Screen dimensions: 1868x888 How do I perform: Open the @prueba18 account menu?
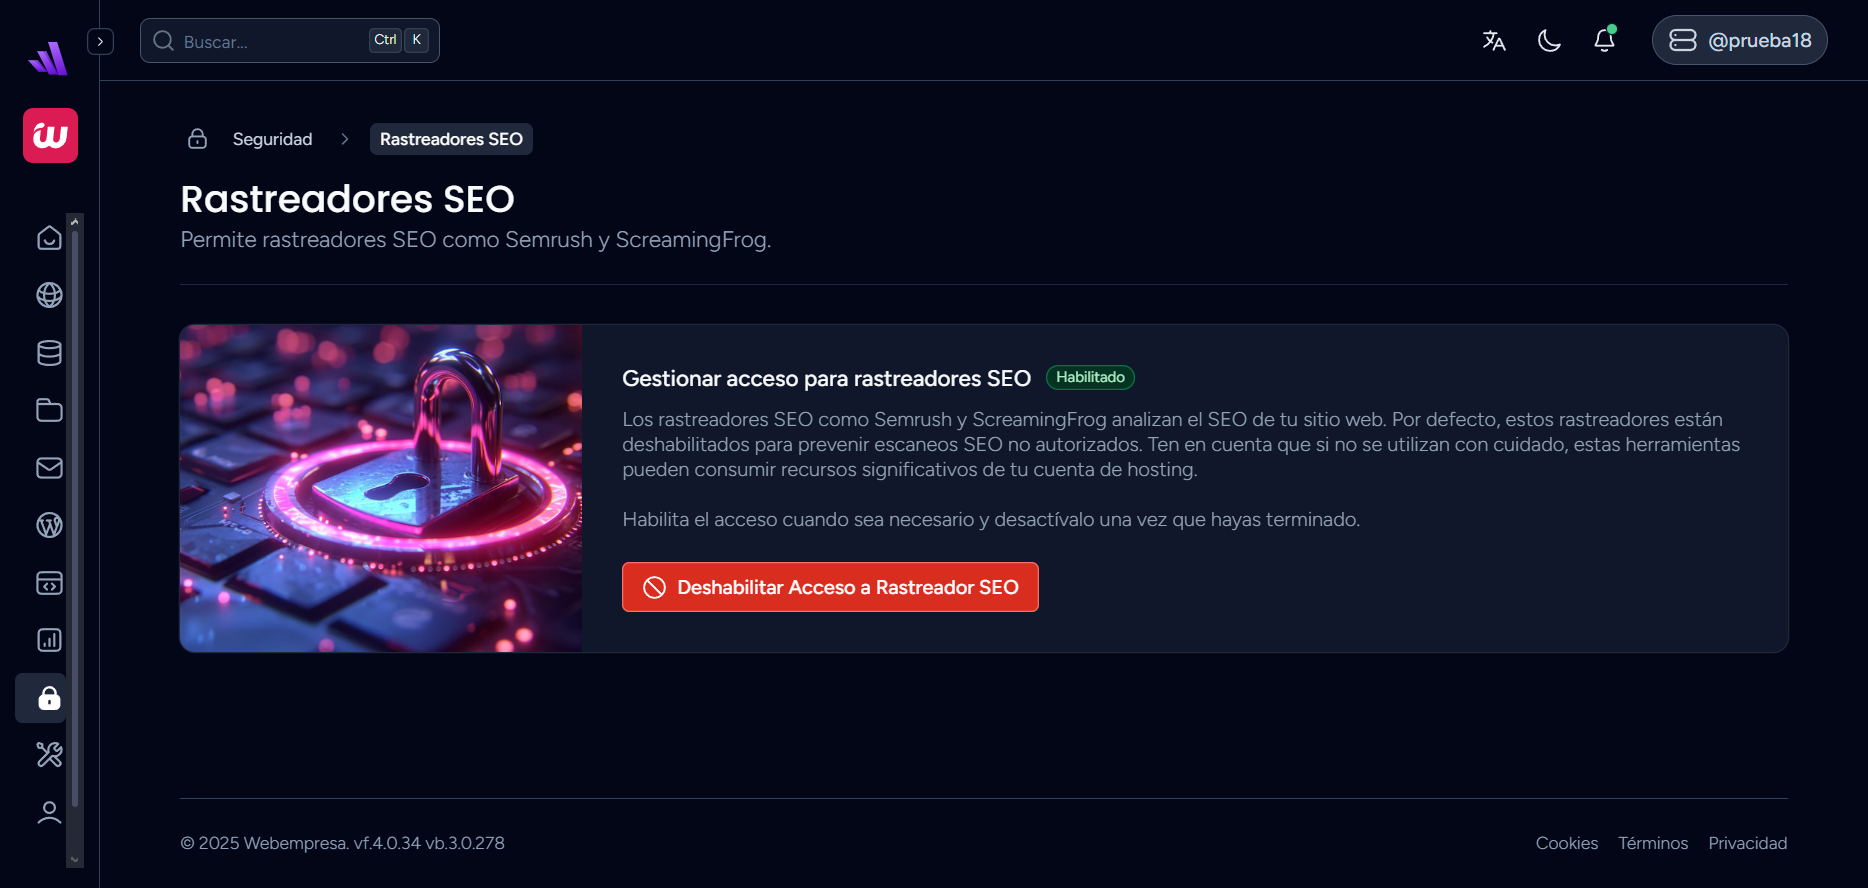[1739, 40]
